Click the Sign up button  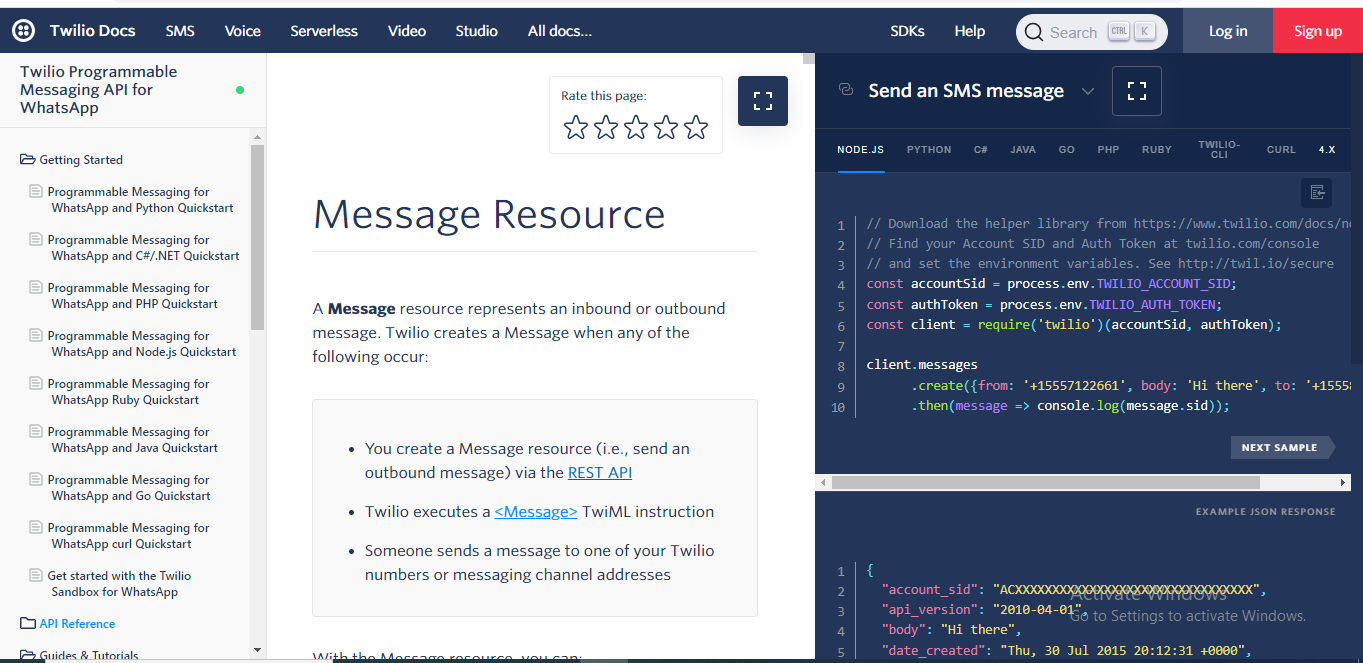click(1317, 31)
